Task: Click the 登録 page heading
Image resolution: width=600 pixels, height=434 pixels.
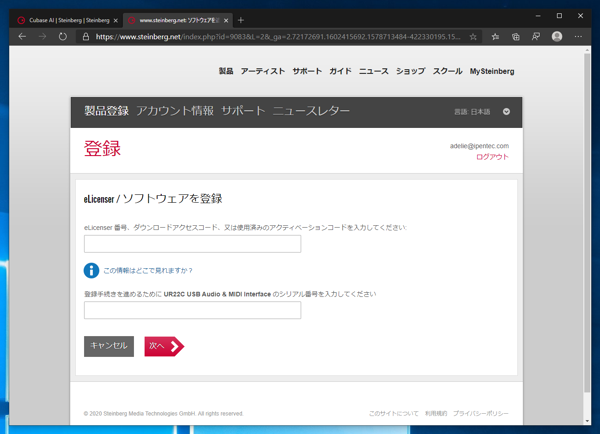Action: point(102,148)
